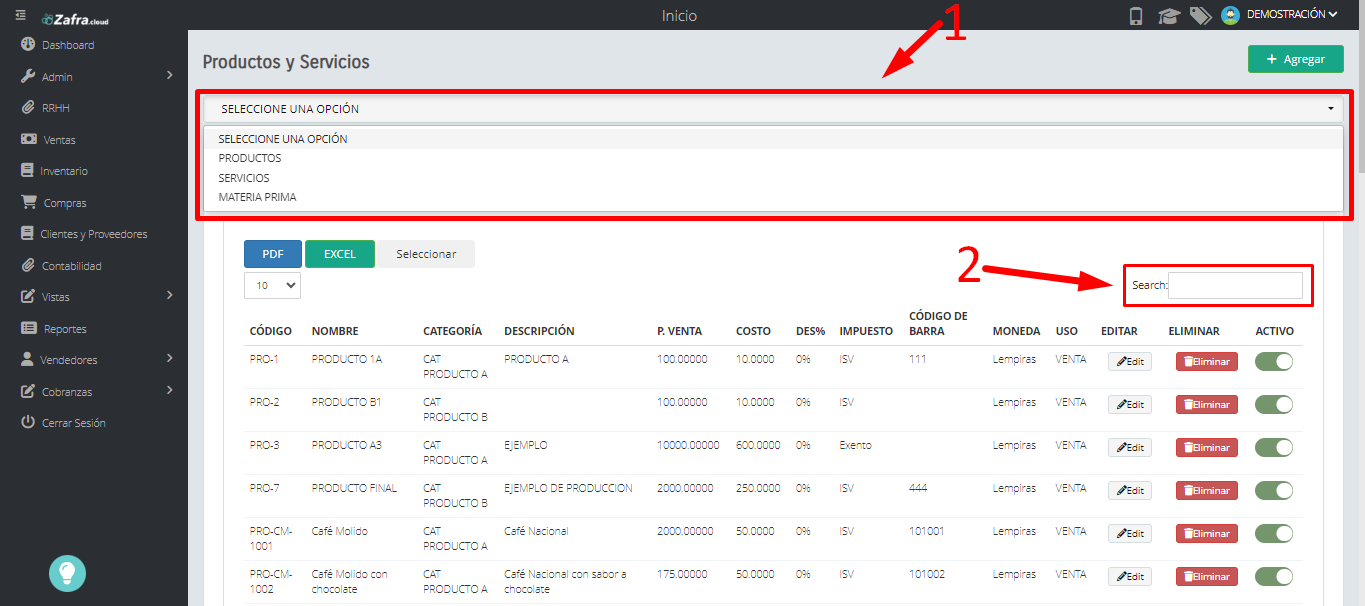Select PRODUCTOS option in the list

click(x=773, y=158)
